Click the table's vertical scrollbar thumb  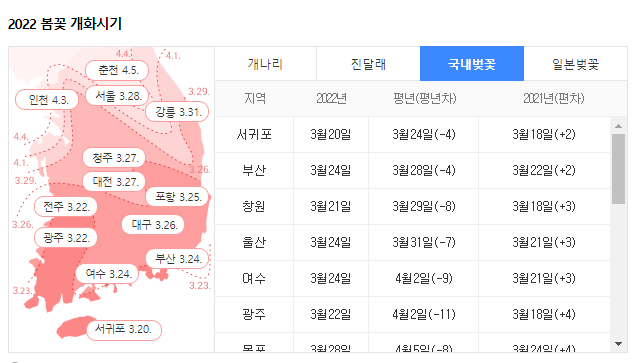point(619,168)
